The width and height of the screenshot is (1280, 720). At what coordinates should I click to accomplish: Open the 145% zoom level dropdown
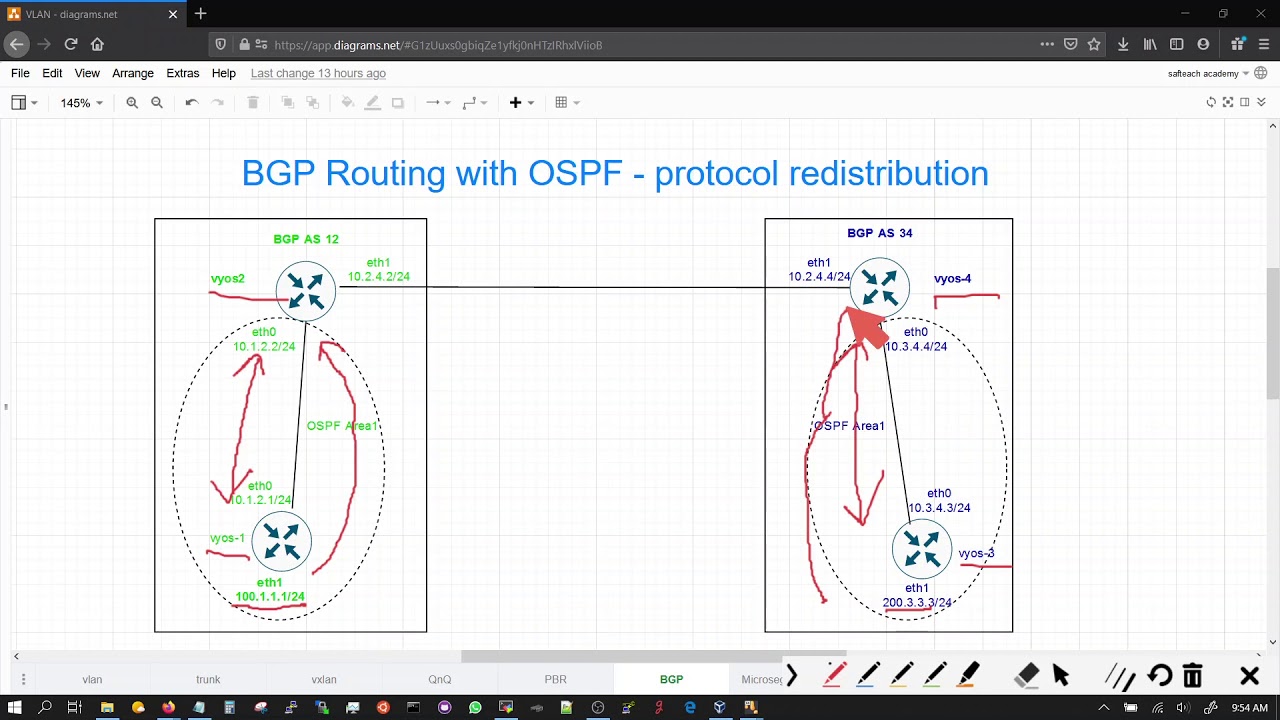pos(82,103)
